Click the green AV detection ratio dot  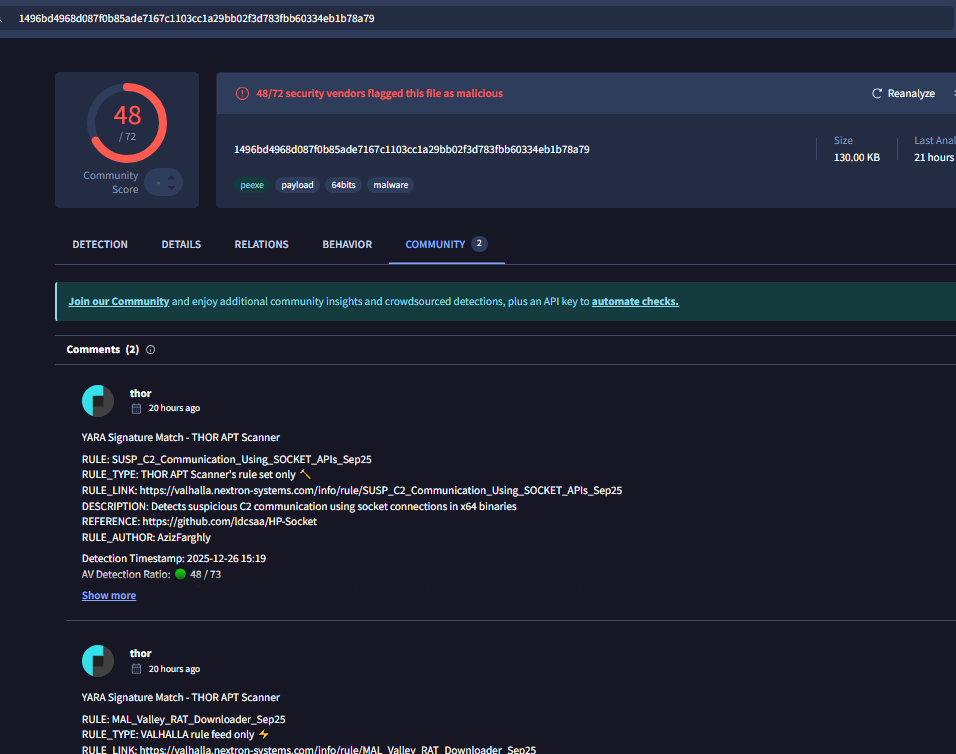coord(181,575)
